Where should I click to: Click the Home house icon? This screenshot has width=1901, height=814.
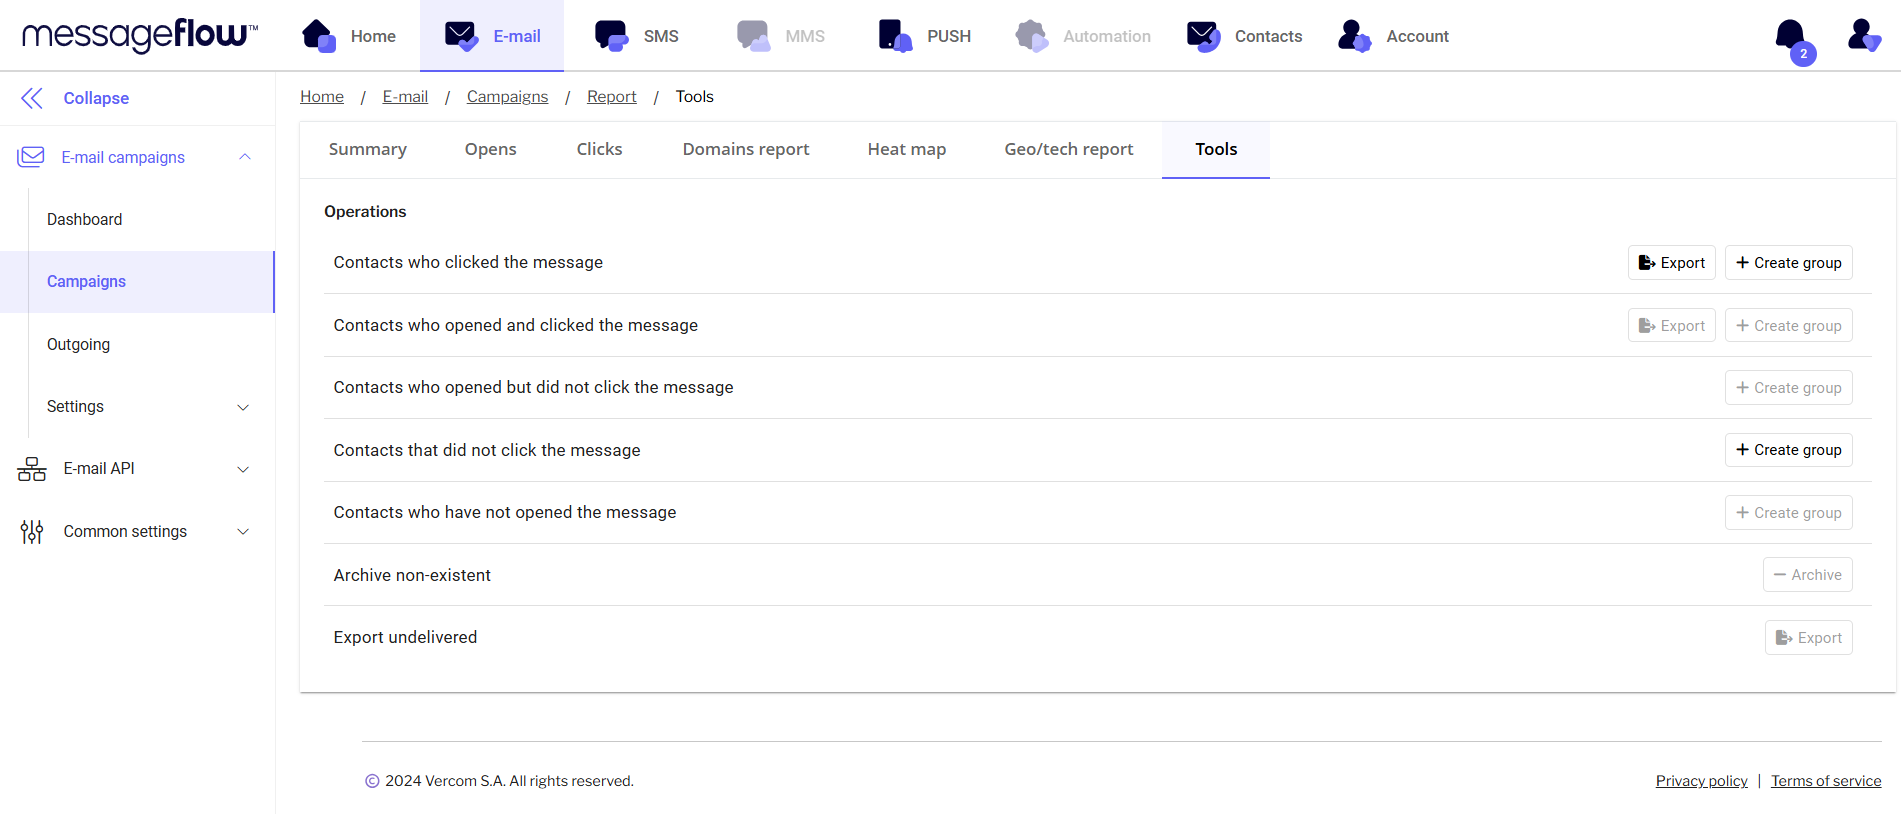point(319,36)
